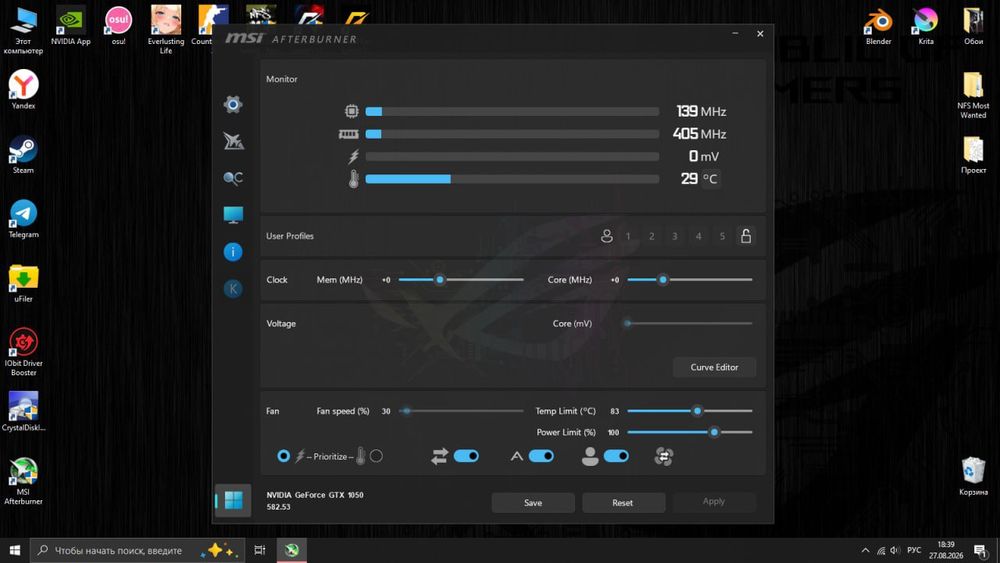
Task: Click the Save button
Action: pyautogui.click(x=533, y=502)
